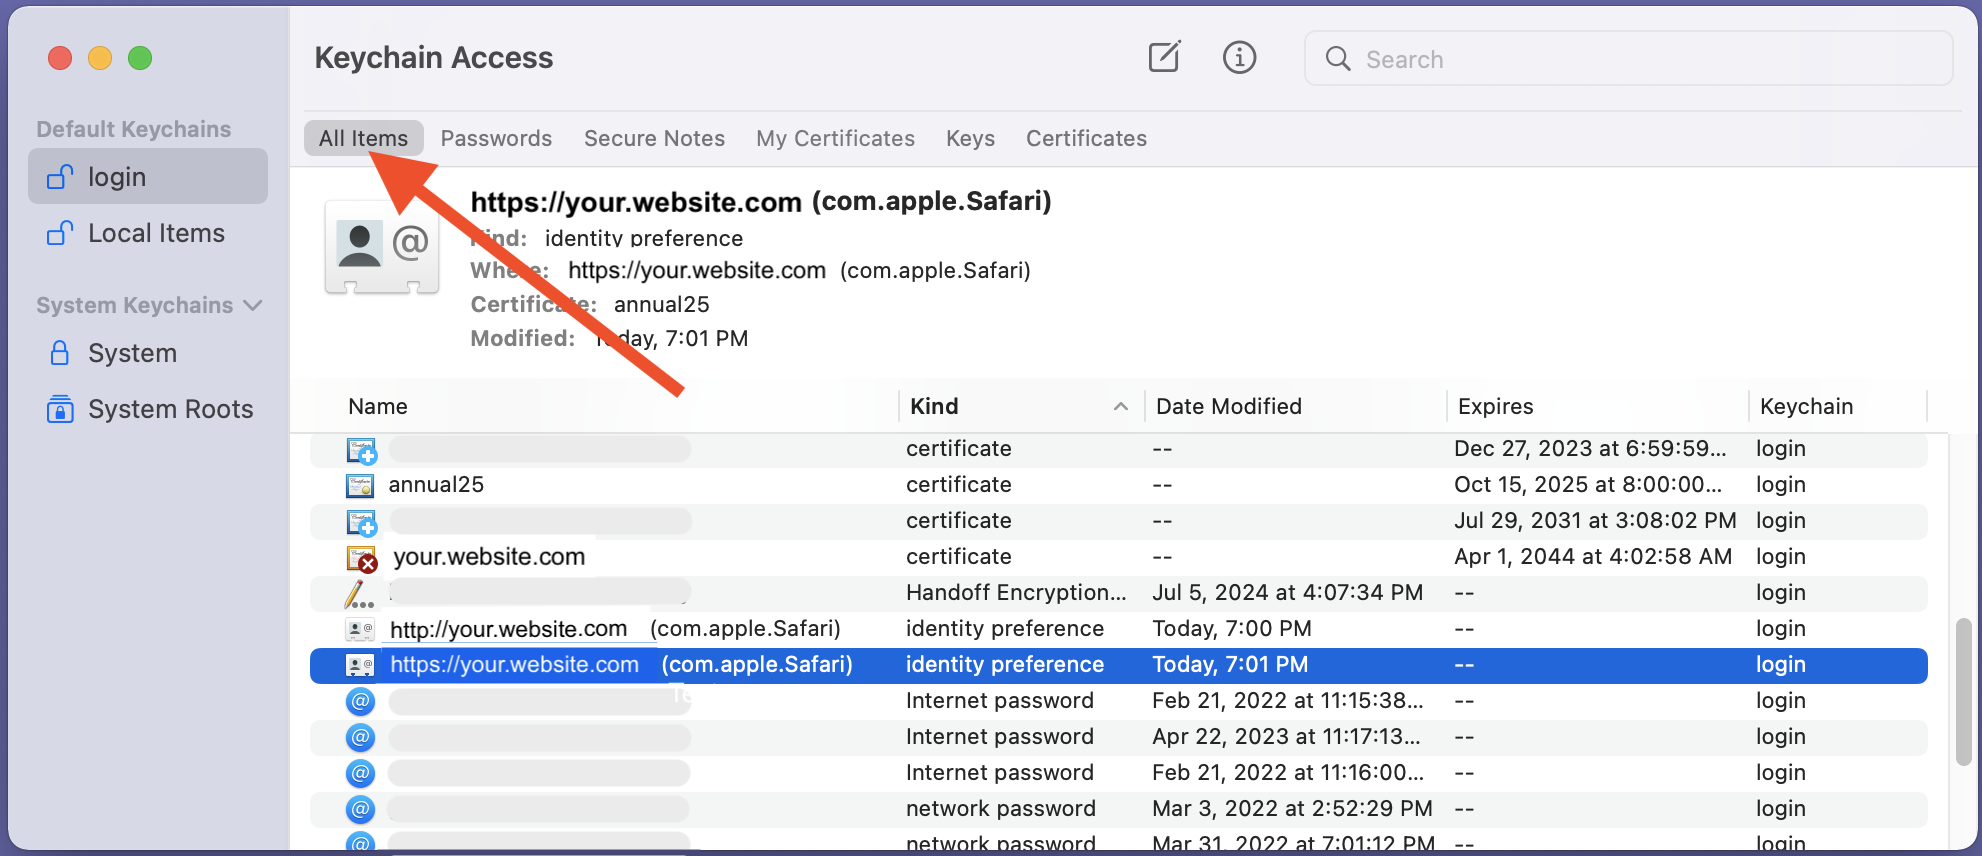Screen dimensions: 1982x856
Task: Click the @ icon for Feb 21 11:16 password
Action: point(360,773)
